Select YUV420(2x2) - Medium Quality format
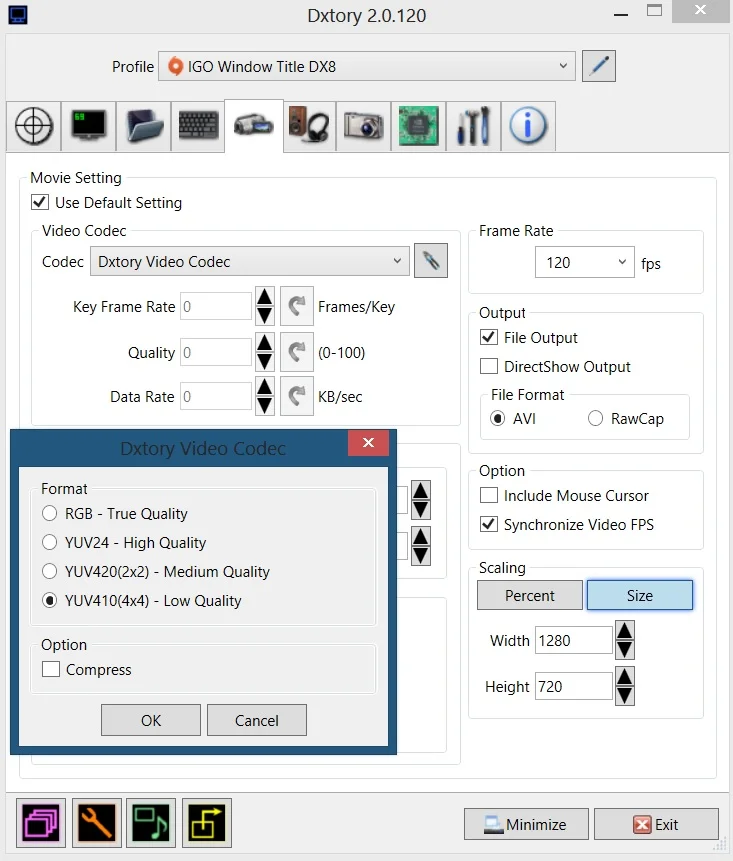Image resolution: width=733 pixels, height=861 pixels. [x=49, y=572]
